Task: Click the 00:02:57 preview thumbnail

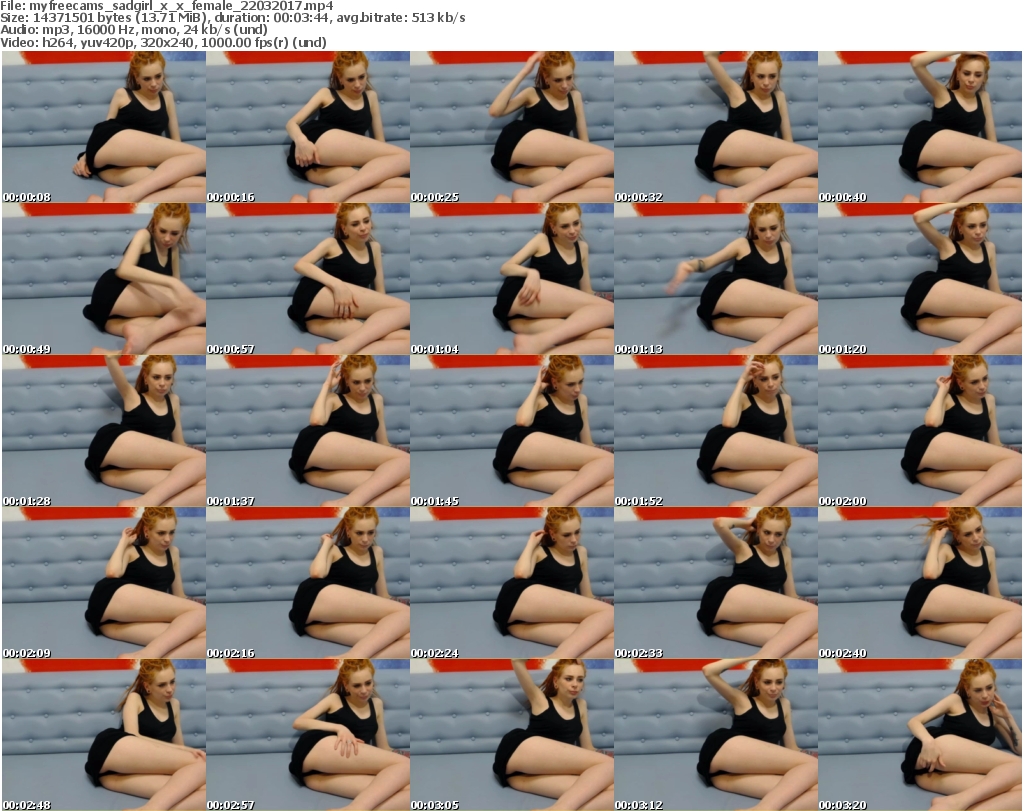Action: pyautogui.click(x=308, y=735)
